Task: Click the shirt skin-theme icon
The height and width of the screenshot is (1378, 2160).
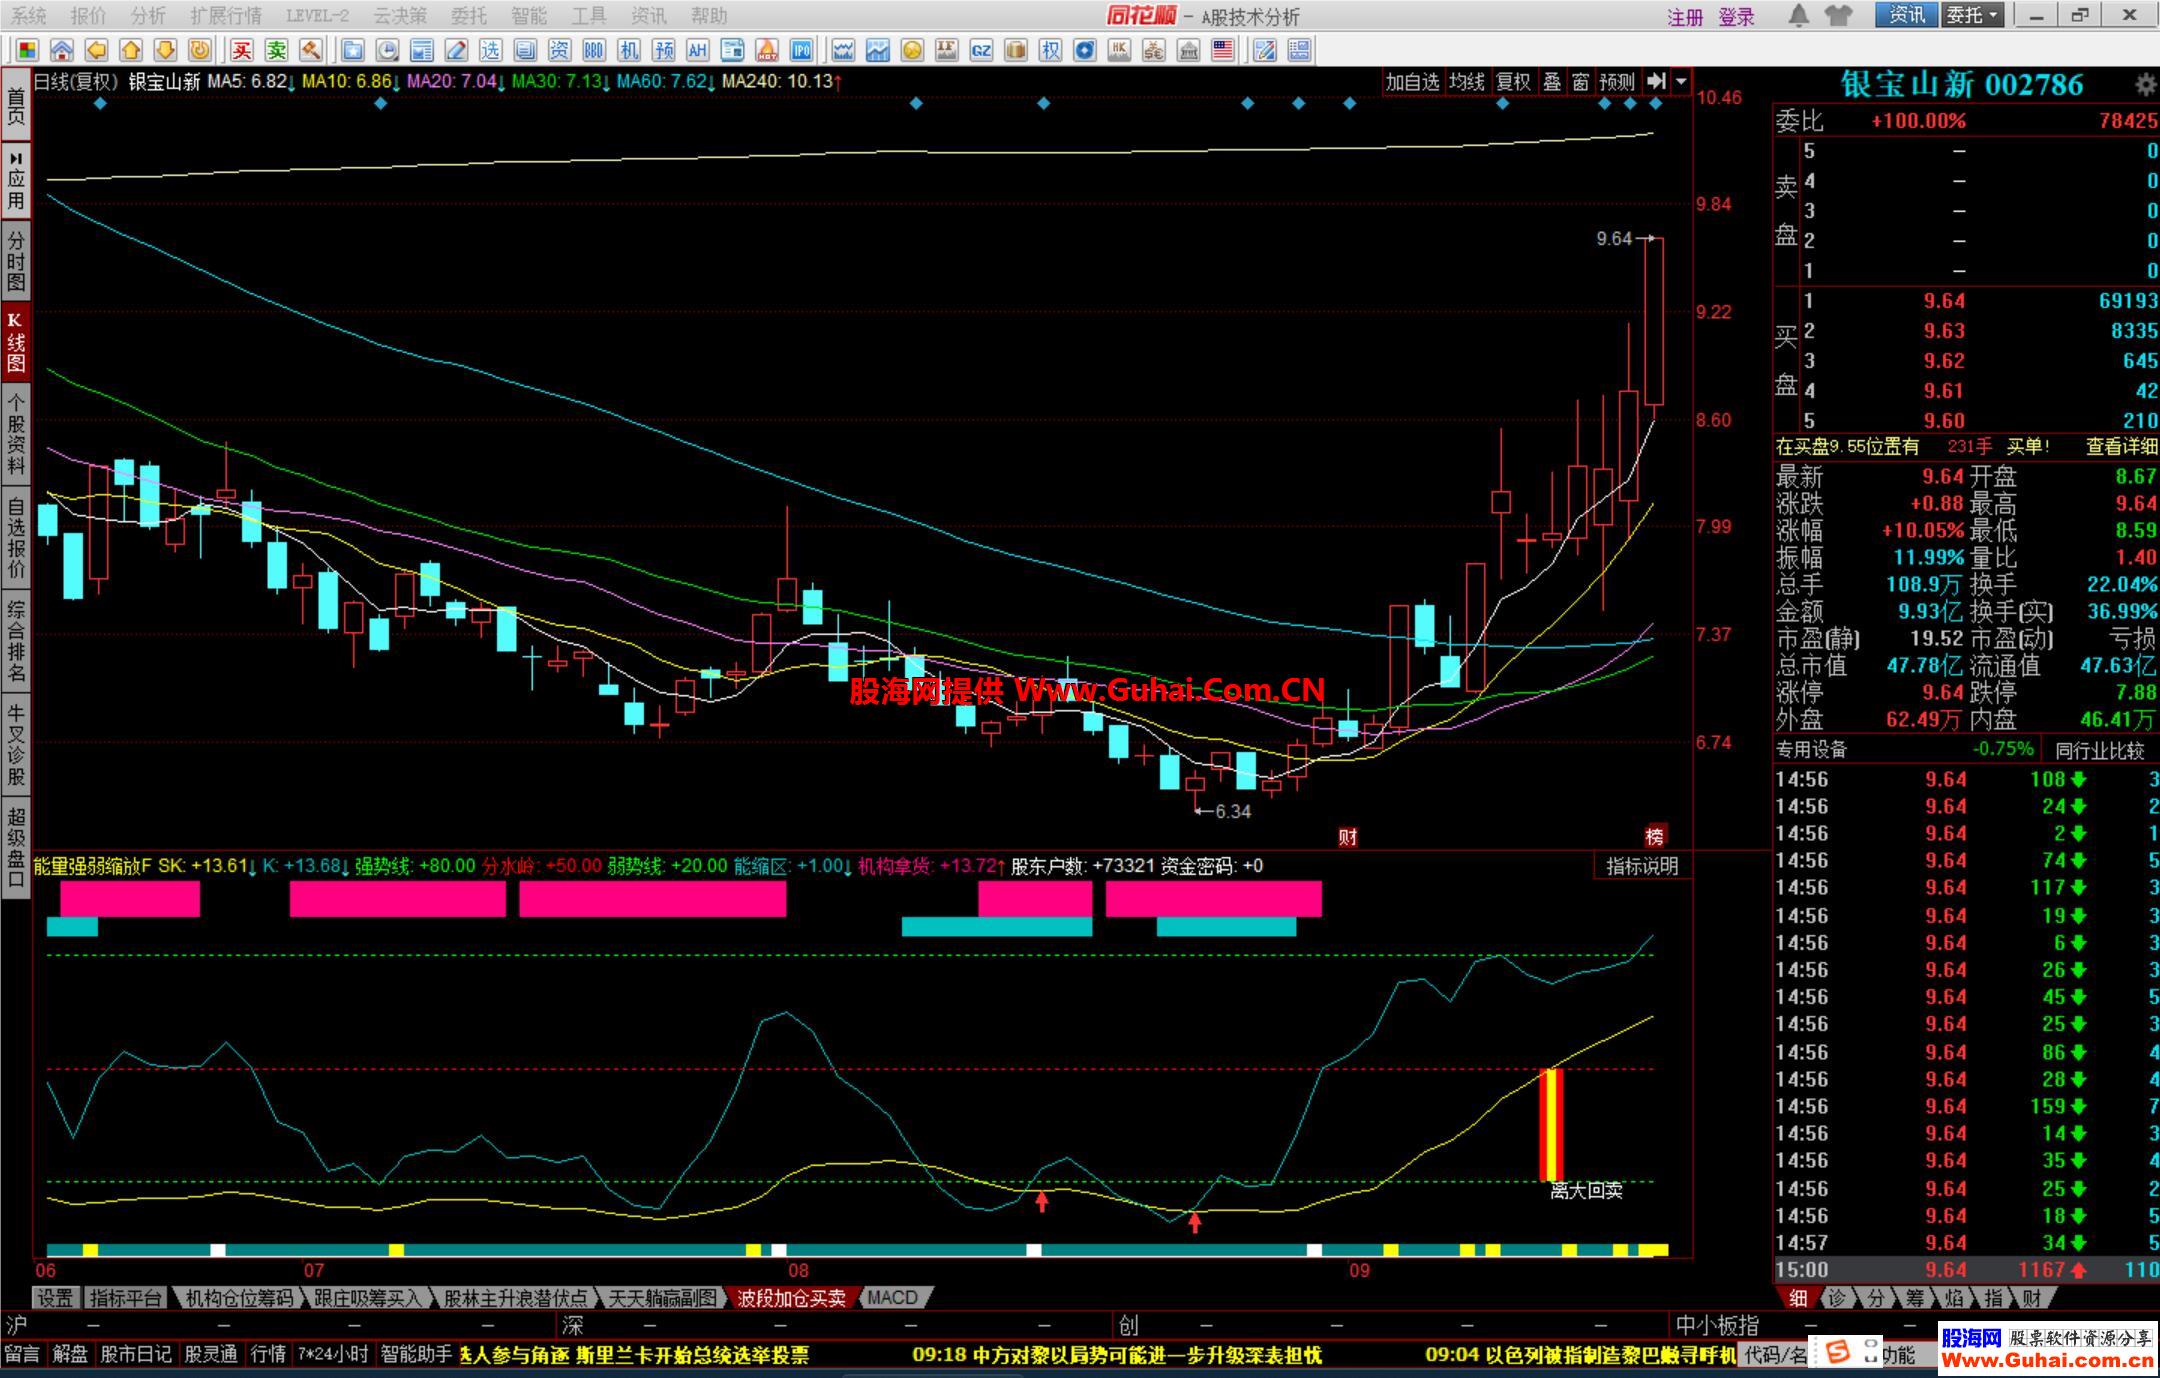Action: click(x=1837, y=15)
